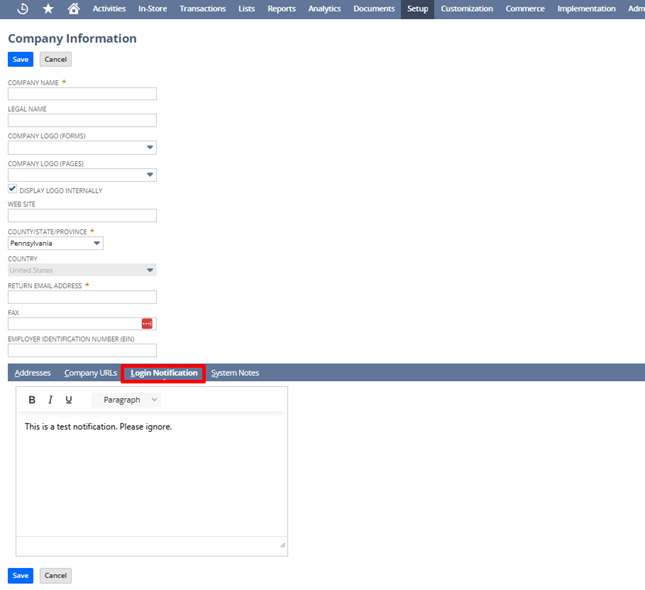Viewport: 645px width, 590px height.
Task: Open the Customization menu
Action: [467, 9]
